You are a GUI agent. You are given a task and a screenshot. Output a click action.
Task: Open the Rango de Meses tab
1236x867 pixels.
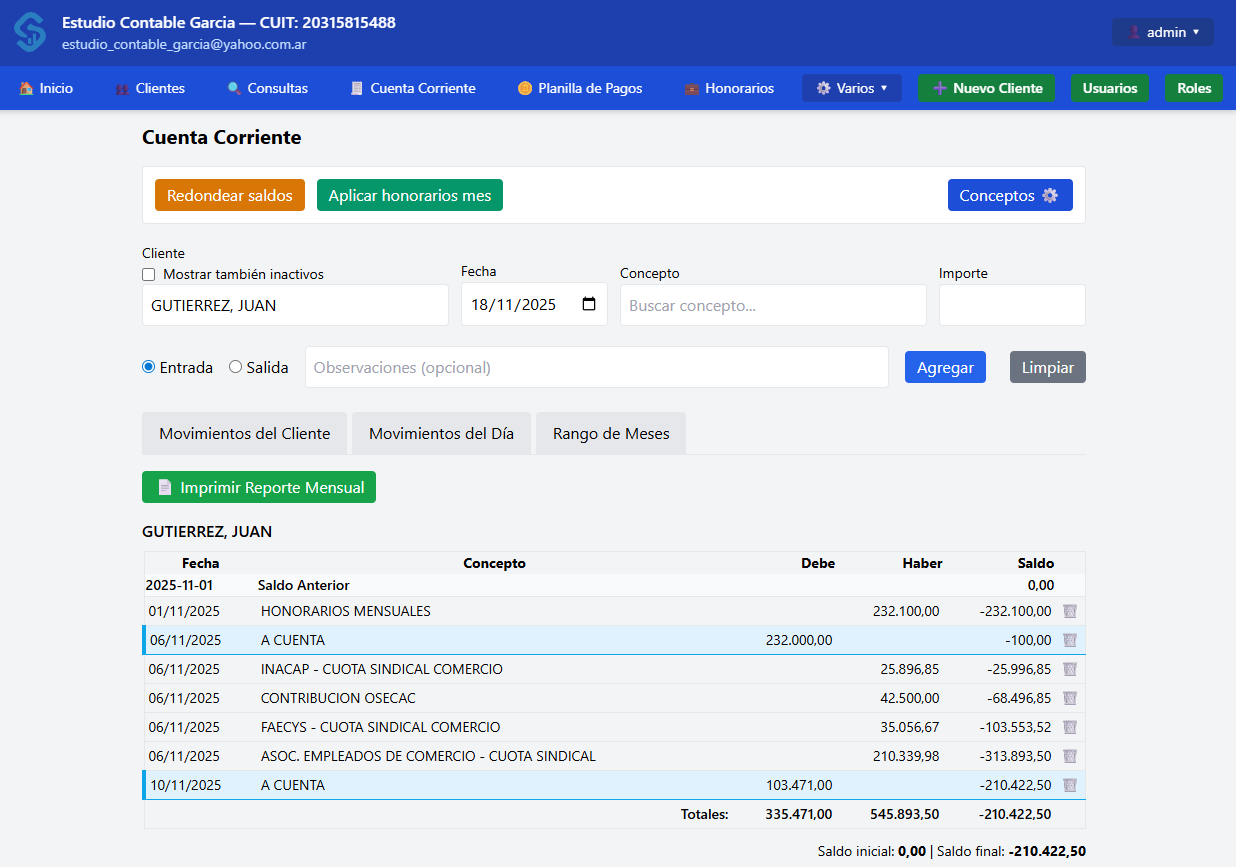pos(610,434)
